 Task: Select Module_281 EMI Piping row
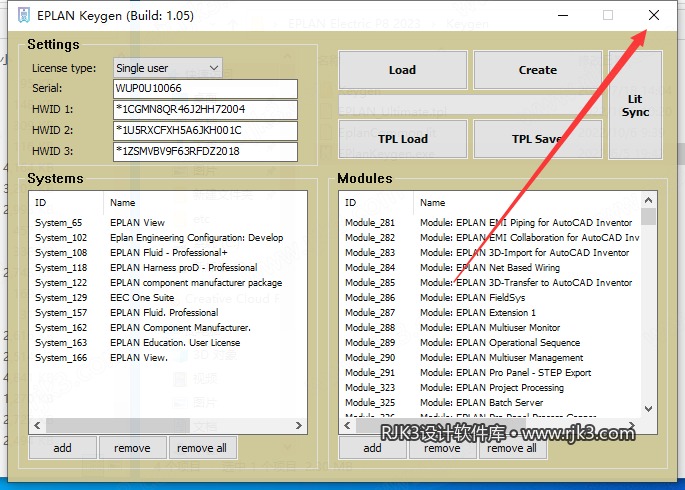tap(490, 223)
